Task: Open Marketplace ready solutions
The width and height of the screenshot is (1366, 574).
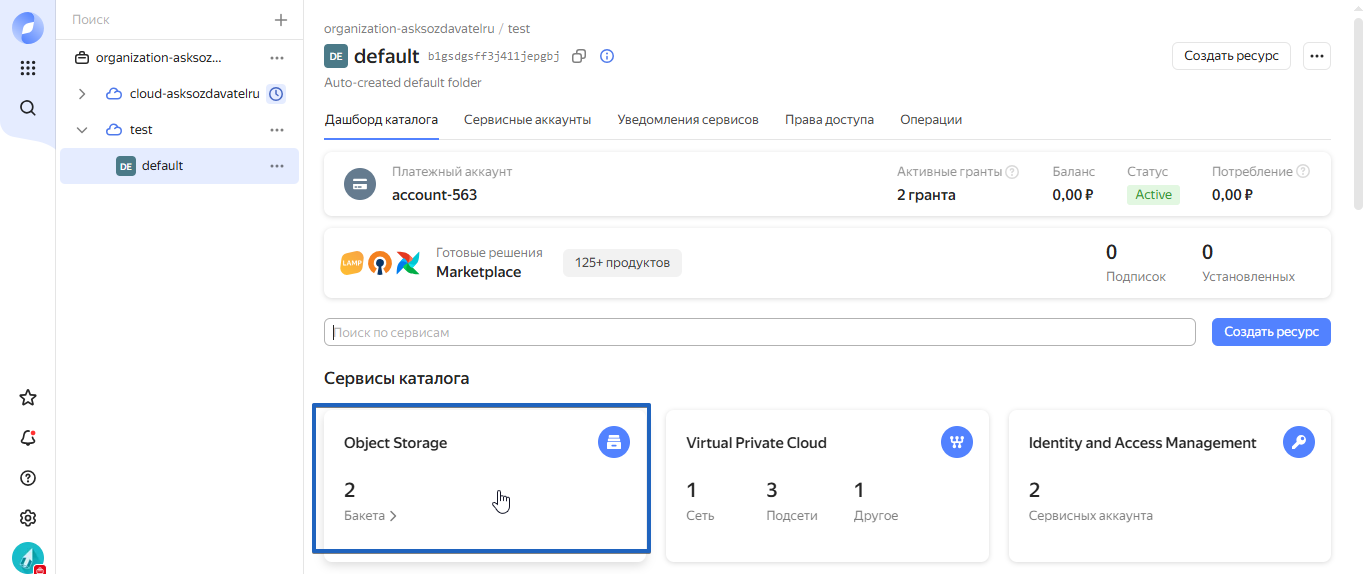Action: coord(478,272)
